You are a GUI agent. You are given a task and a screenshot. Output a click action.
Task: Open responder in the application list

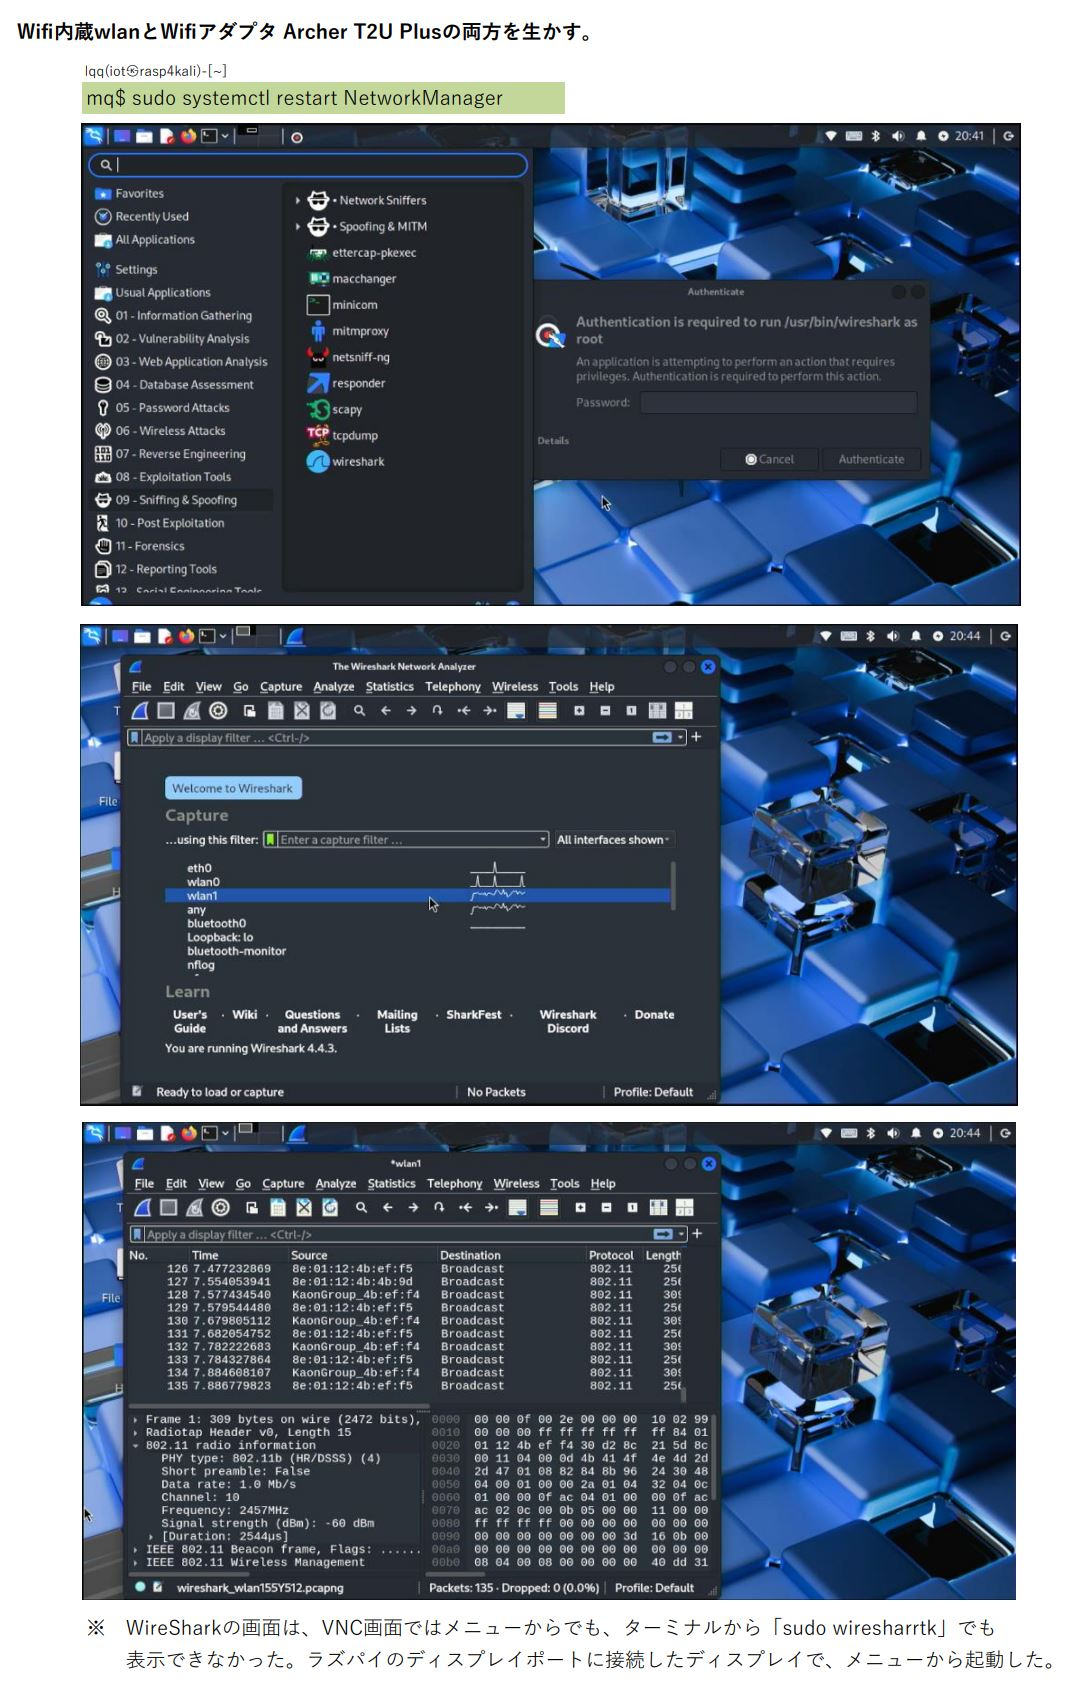(x=346, y=383)
